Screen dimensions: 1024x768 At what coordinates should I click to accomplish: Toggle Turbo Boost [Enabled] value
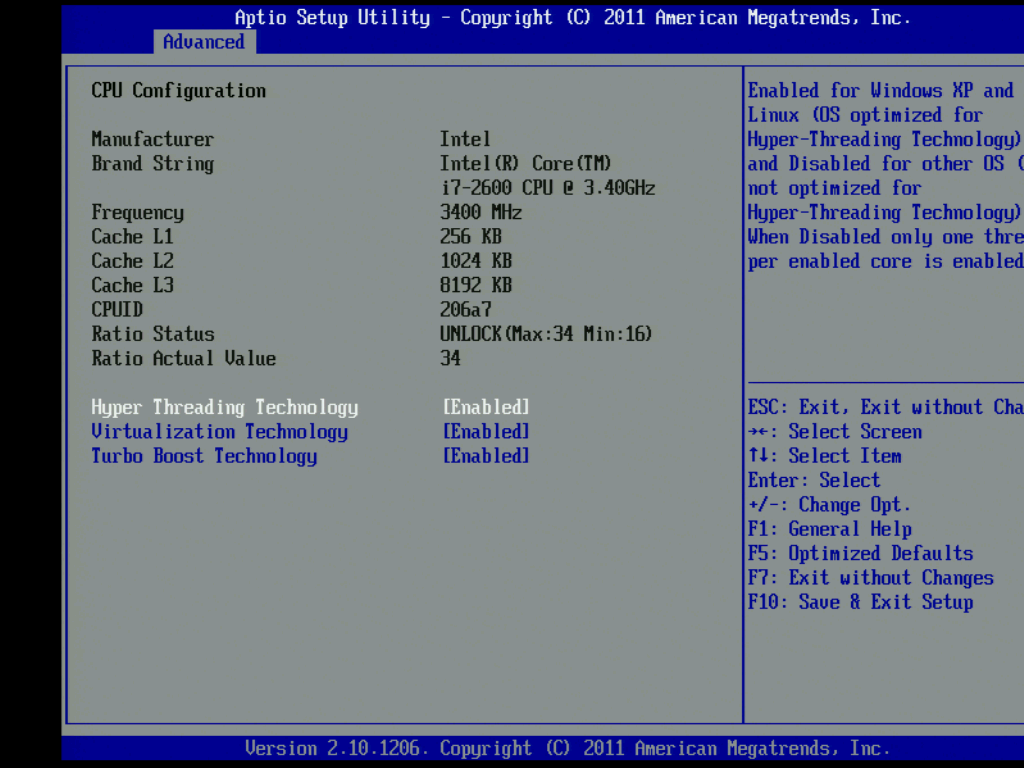(x=487, y=456)
